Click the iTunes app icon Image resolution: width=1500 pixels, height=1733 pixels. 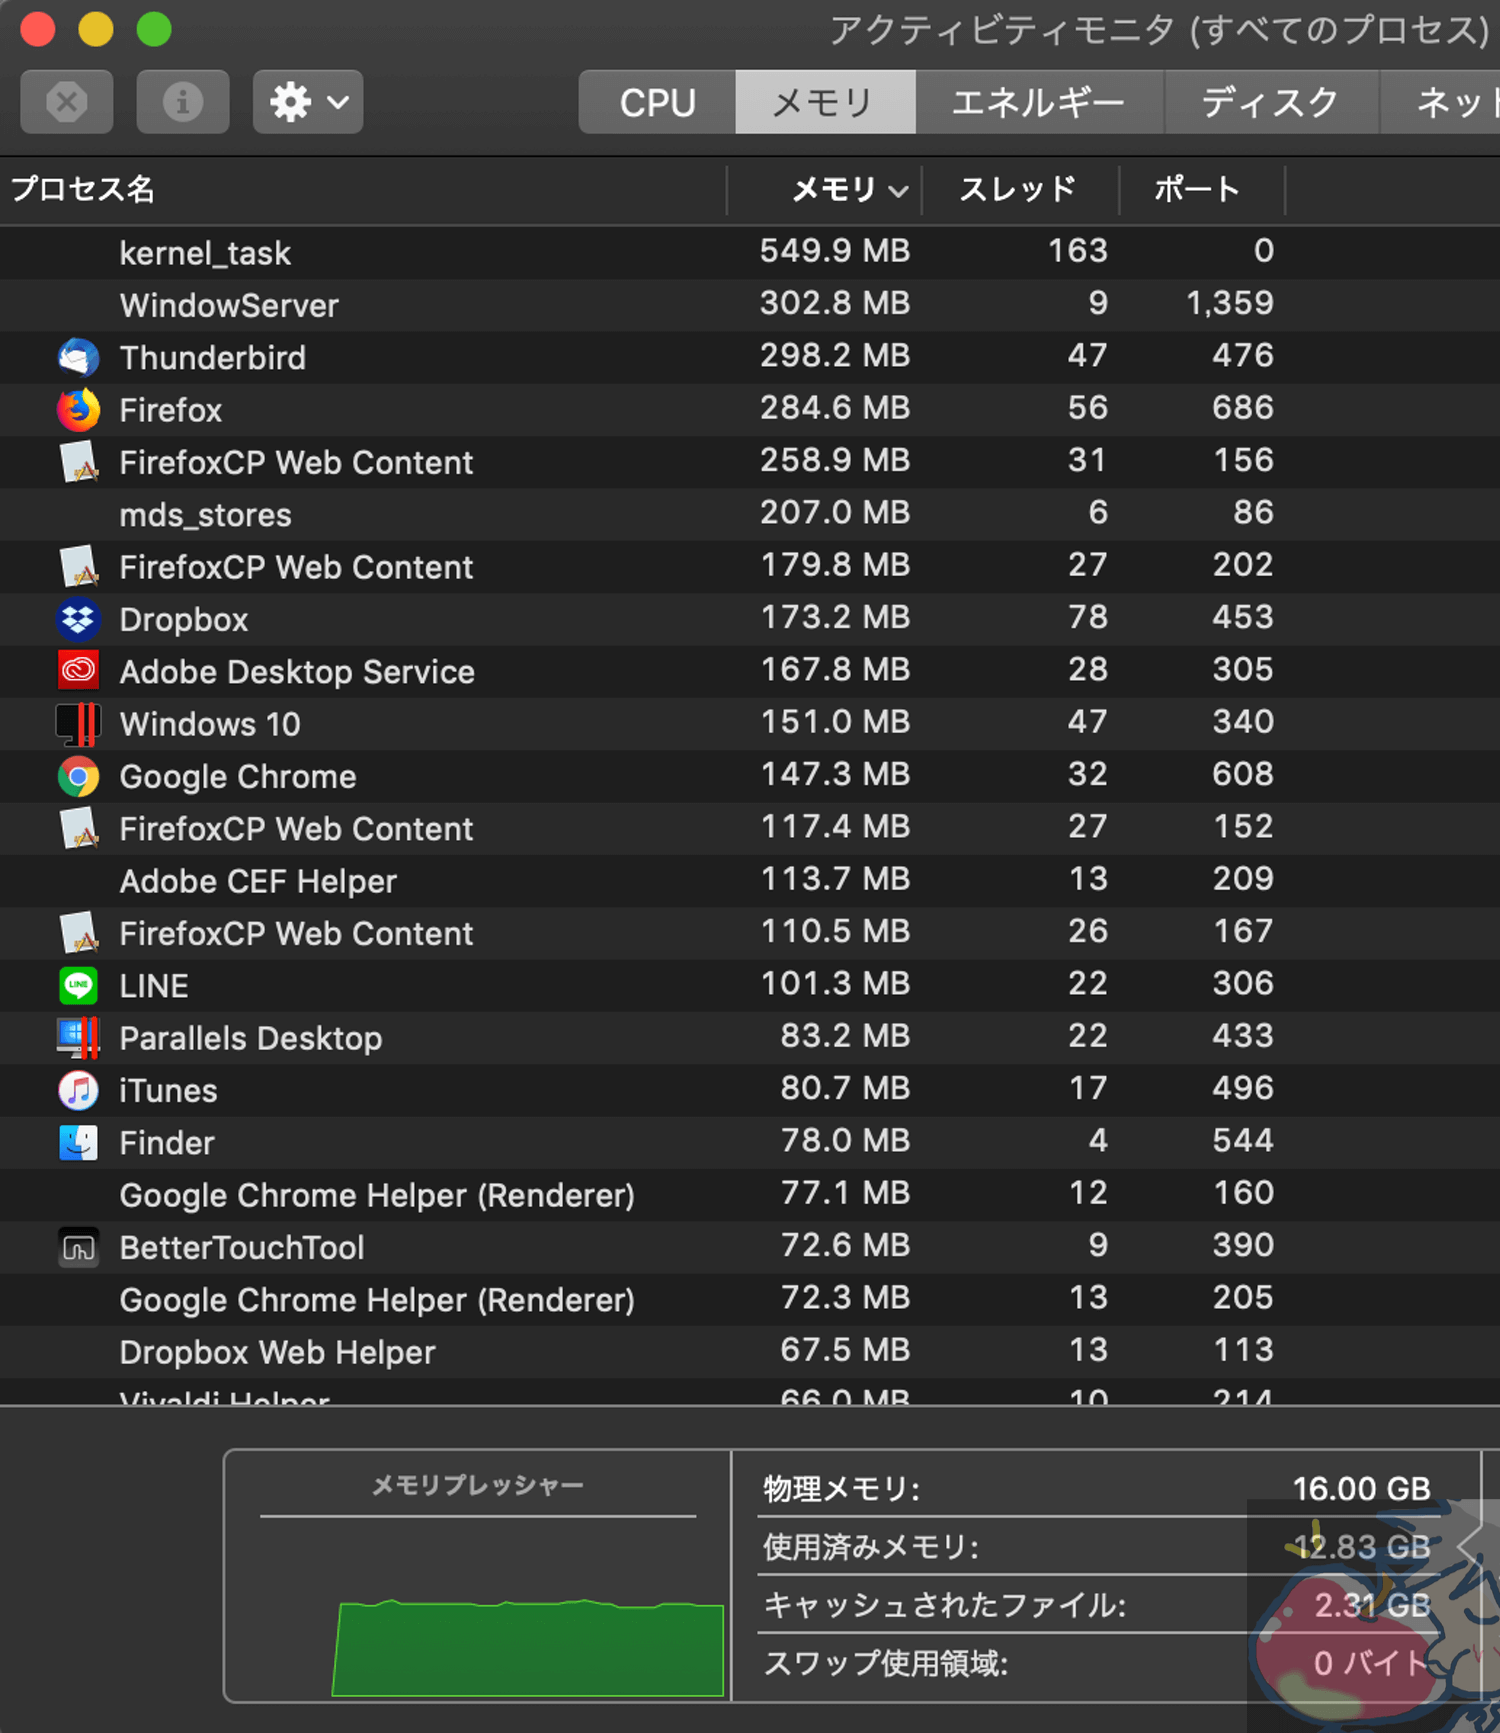click(78, 1090)
